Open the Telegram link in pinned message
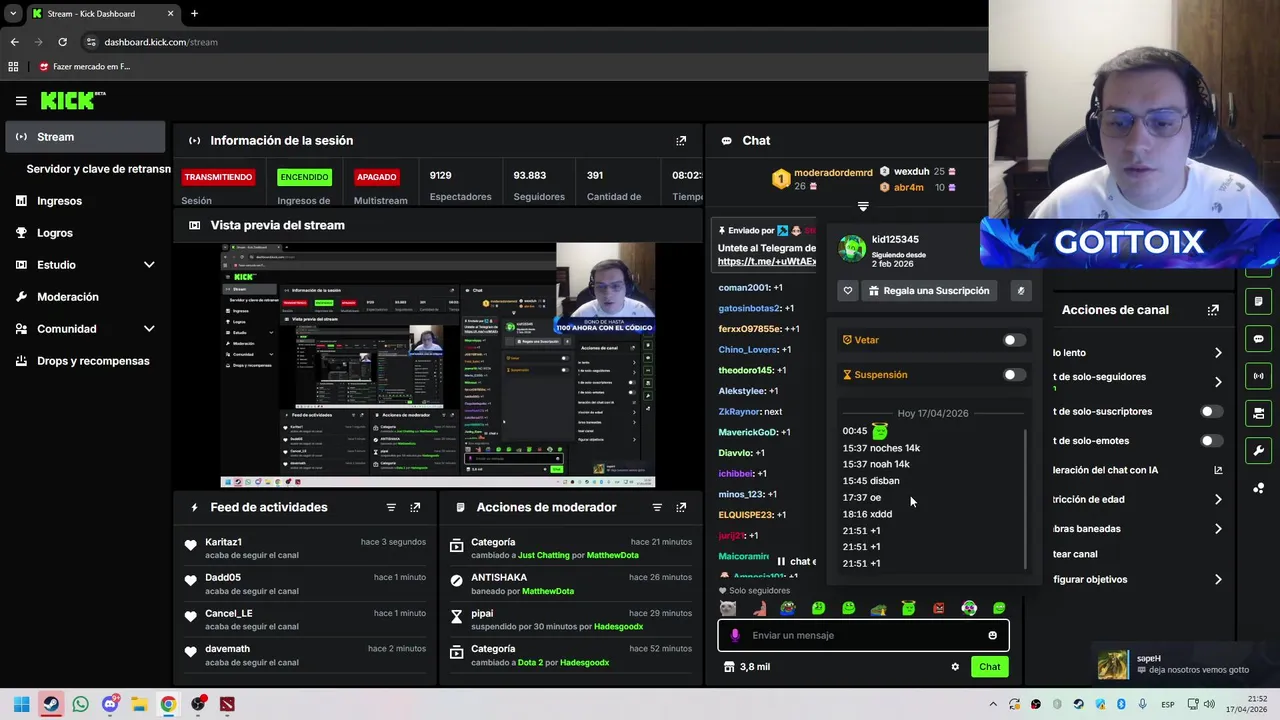This screenshot has height=720, width=1280. (767, 262)
